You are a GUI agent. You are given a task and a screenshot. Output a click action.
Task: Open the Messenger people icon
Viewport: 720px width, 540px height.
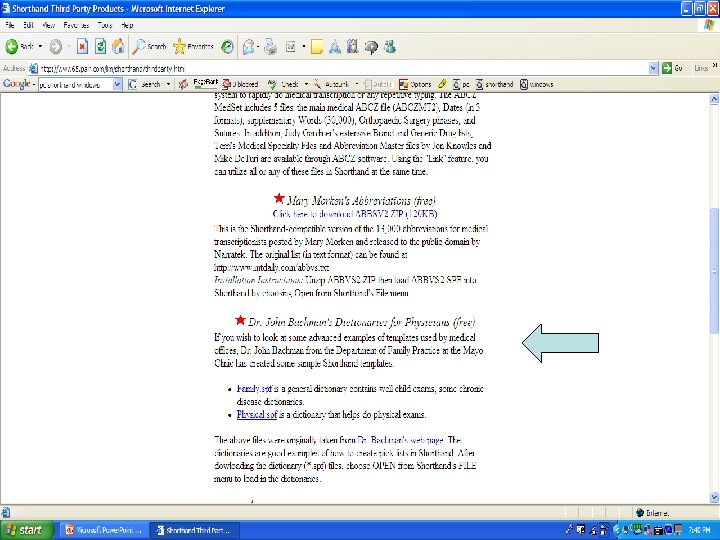coord(390,46)
